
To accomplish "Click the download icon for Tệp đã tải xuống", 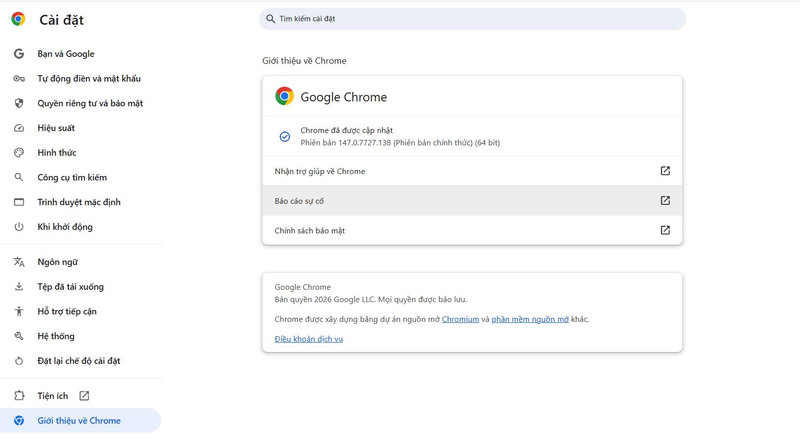I will tap(19, 286).
